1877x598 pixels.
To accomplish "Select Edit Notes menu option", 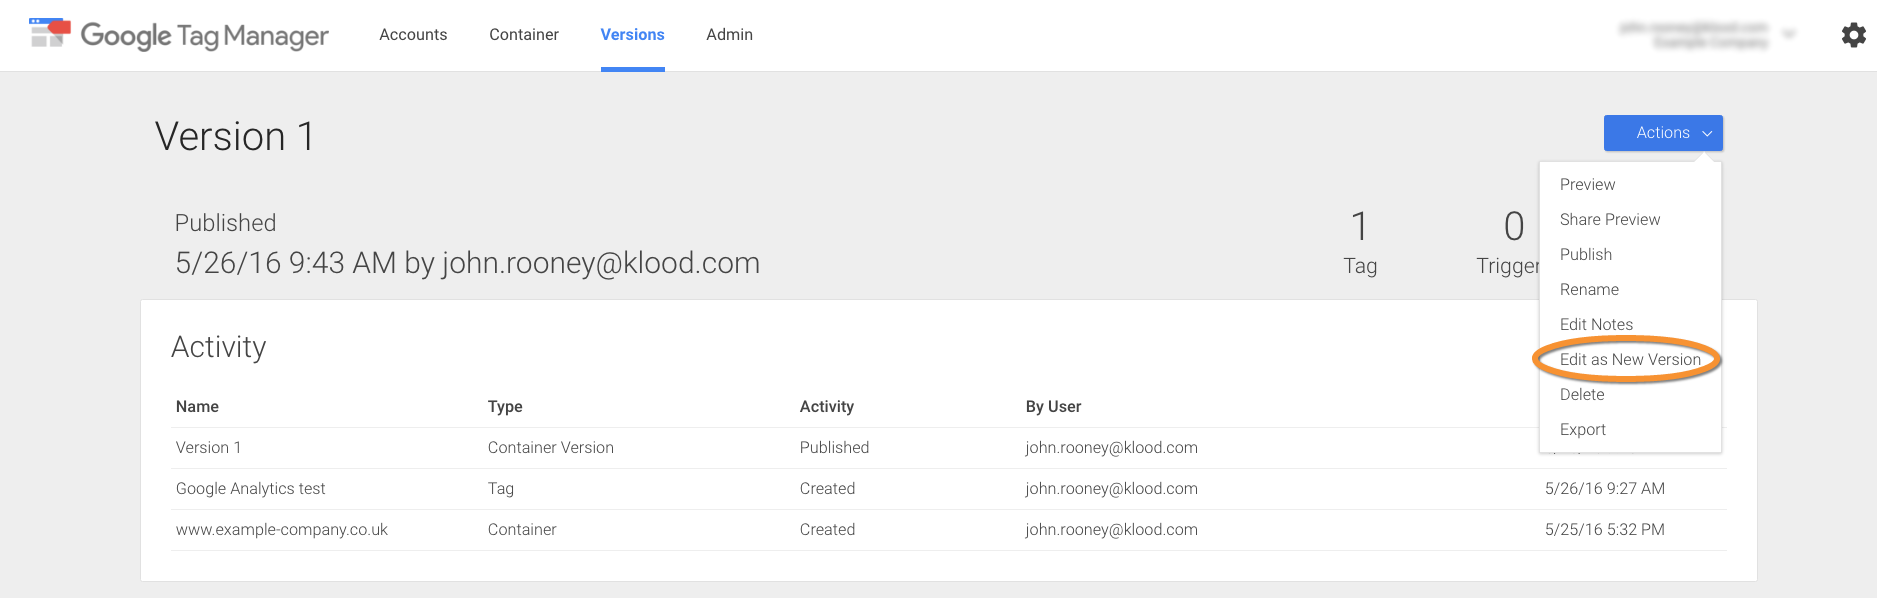I will pyautogui.click(x=1595, y=325).
